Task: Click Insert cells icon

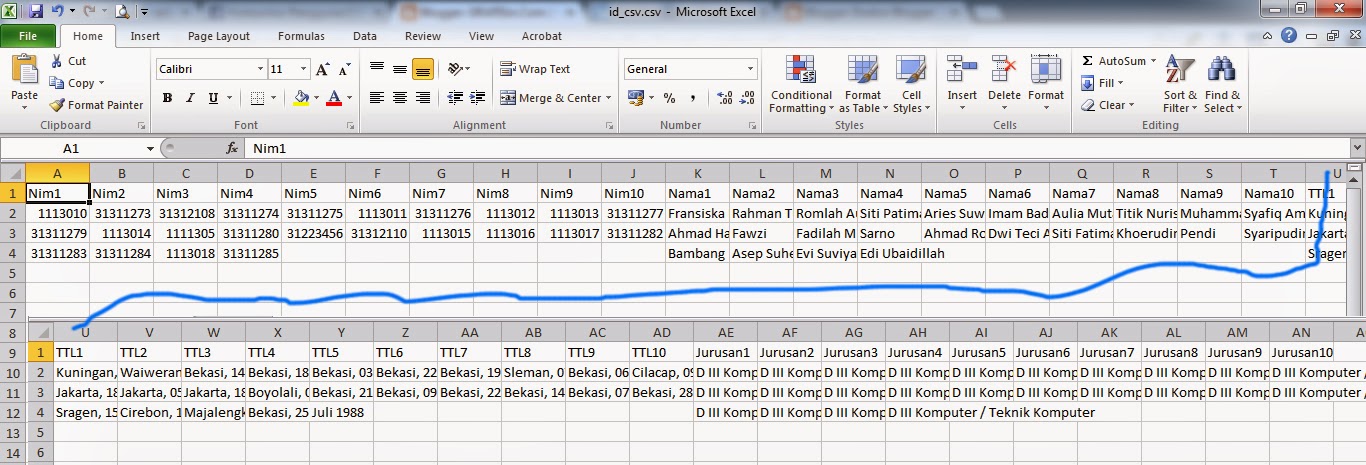Action: tap(962, 70)
